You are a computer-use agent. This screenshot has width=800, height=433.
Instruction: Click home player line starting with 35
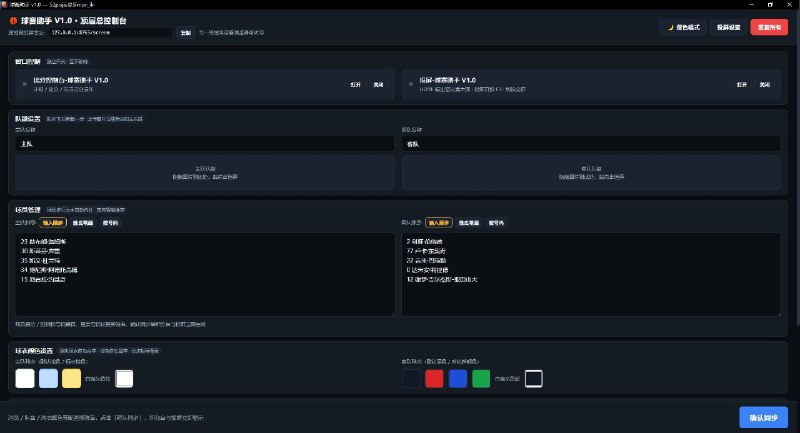40,261
